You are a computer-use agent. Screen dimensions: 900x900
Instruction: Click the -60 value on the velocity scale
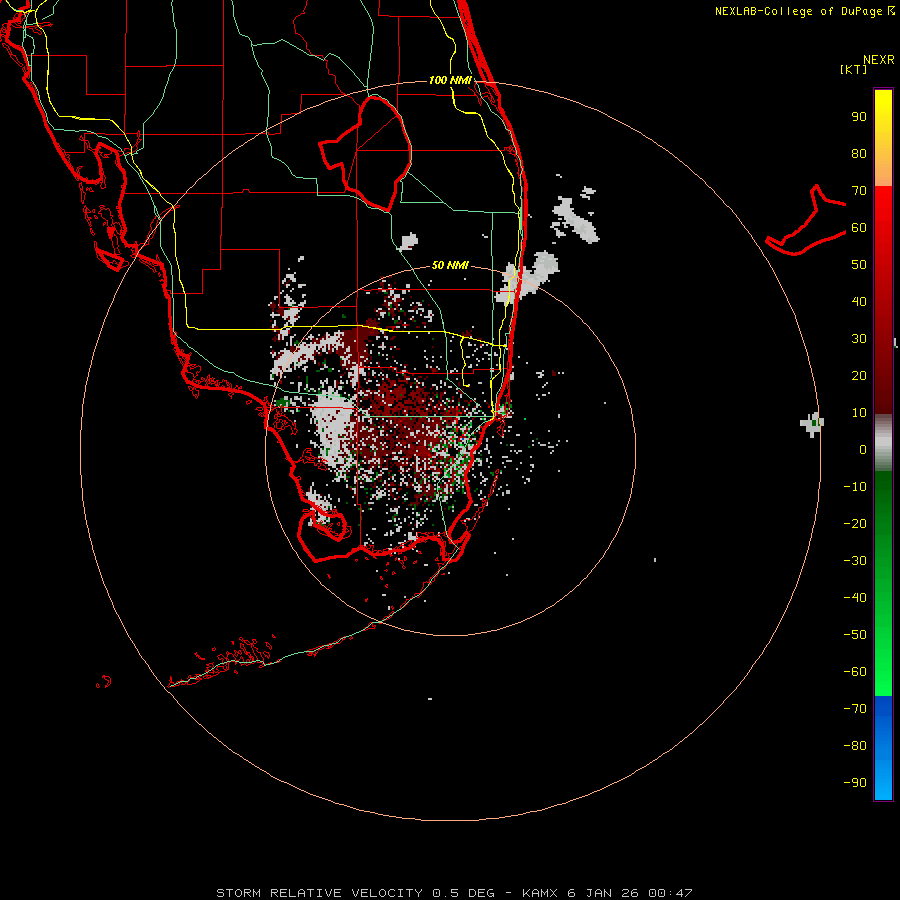pyautogui.click(x=855, y=672)
